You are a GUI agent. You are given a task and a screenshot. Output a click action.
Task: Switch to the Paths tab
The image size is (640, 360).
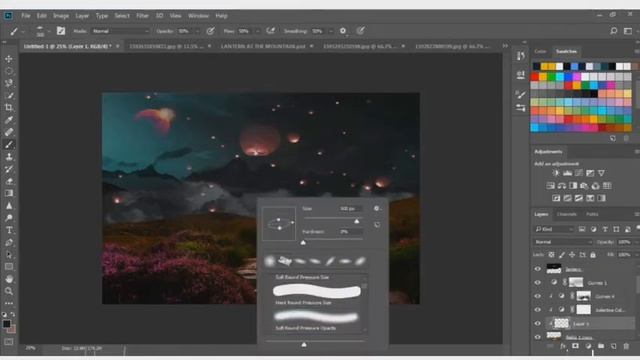click(592, 214)
